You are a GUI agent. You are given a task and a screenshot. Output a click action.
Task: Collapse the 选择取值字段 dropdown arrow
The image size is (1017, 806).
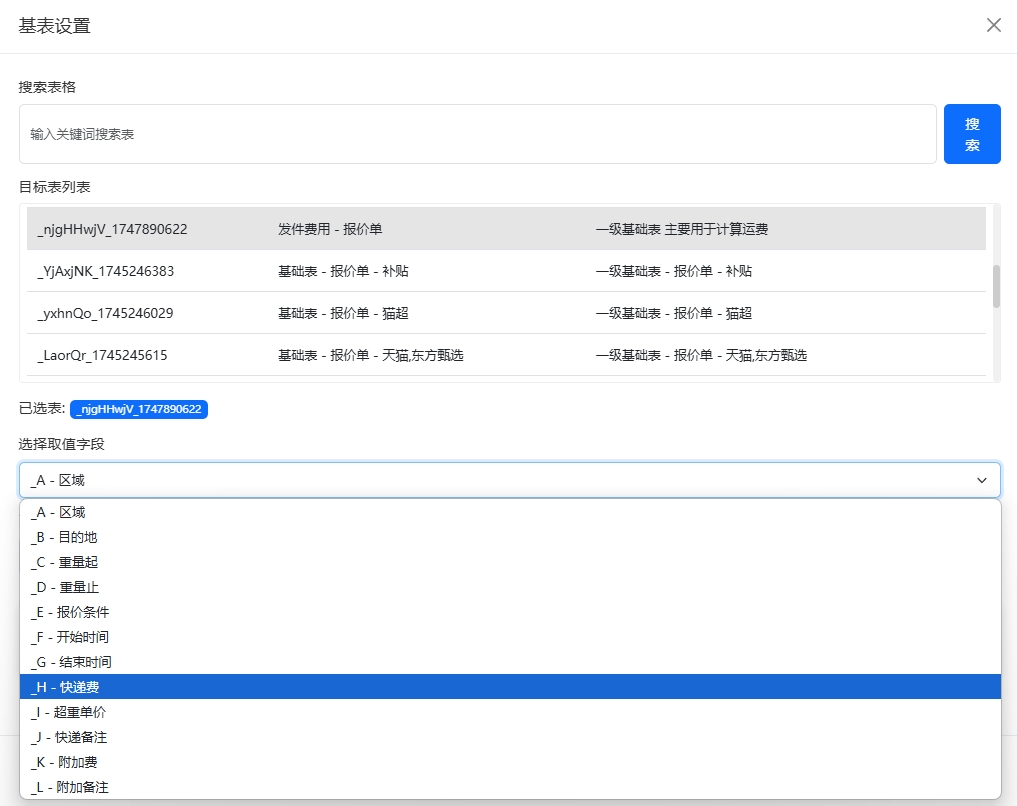tap(981, 481)
